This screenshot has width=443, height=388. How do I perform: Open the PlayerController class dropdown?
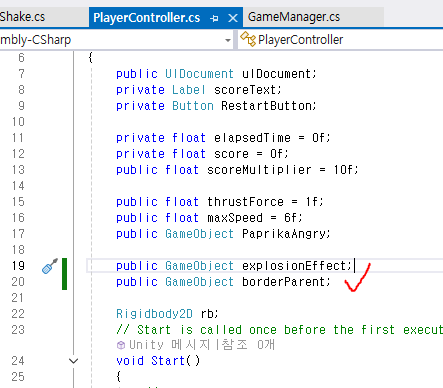tap(340, 40)
